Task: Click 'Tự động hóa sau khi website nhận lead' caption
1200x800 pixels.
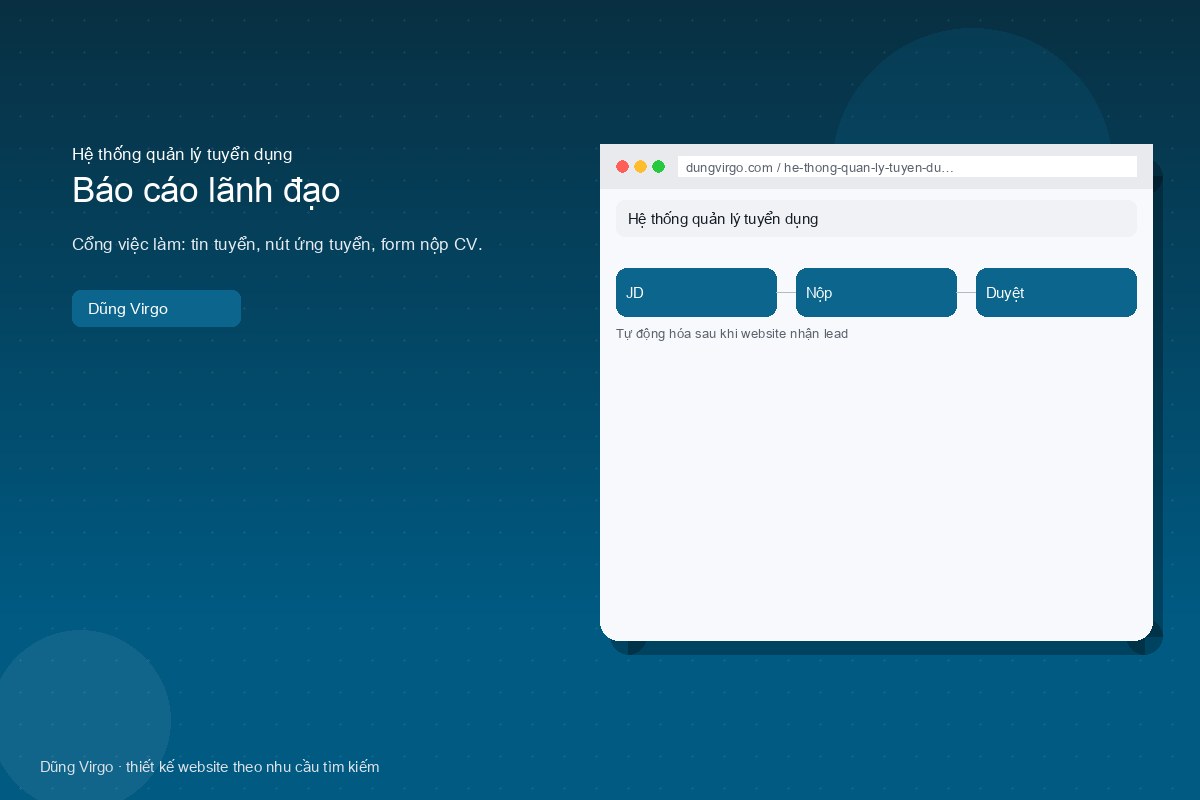Action: click(x=732, y=334)
